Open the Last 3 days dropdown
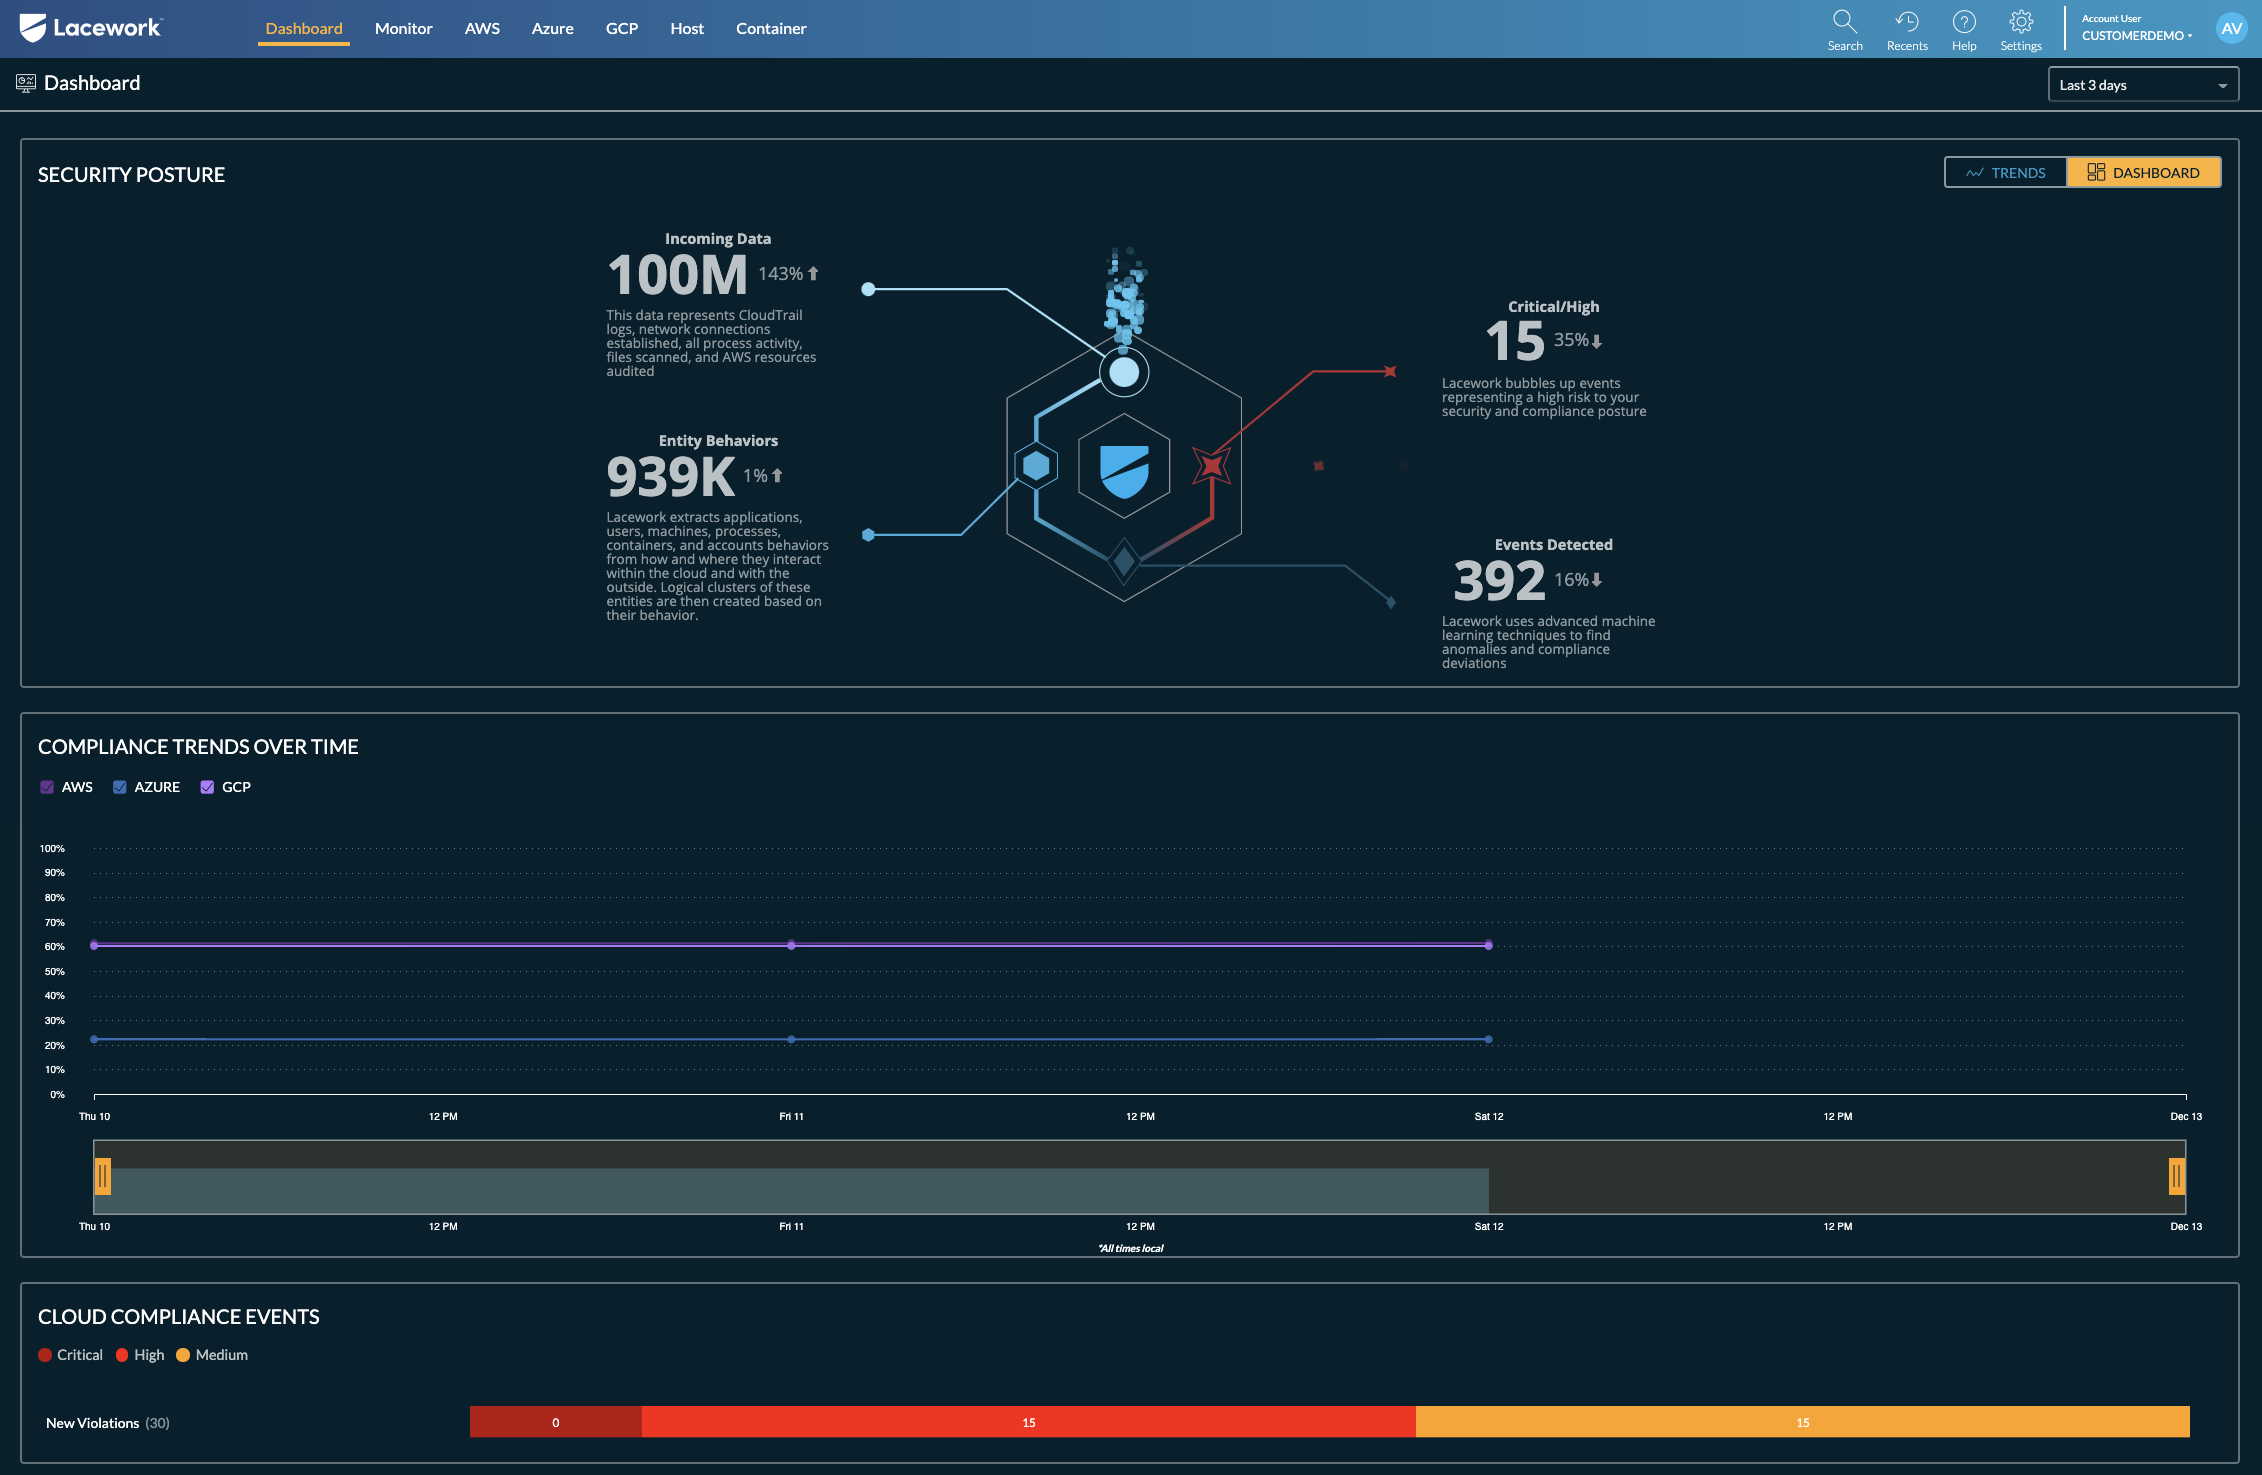The width and height of the screenshot is (2262, 1475). pos(2142,85)
